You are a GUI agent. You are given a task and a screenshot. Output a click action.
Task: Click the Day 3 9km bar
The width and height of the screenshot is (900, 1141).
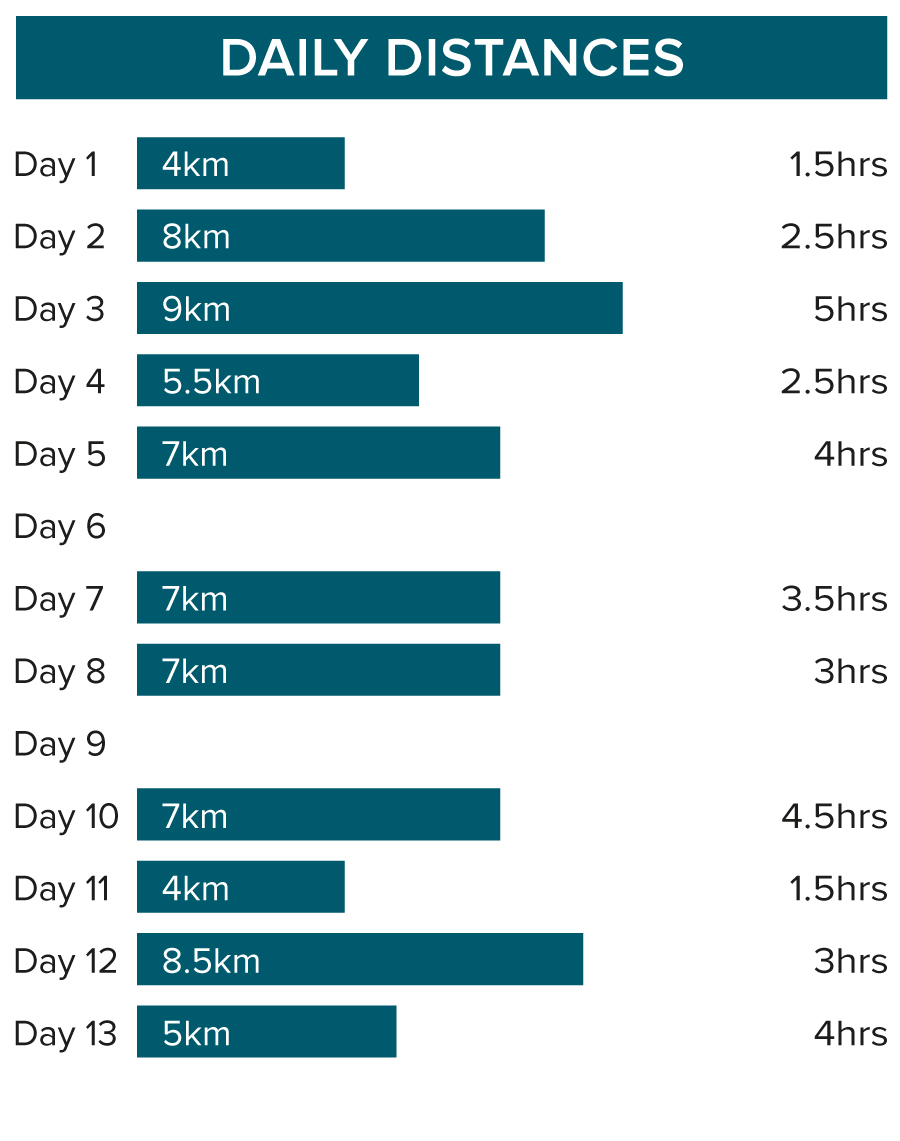click(380, 309)
